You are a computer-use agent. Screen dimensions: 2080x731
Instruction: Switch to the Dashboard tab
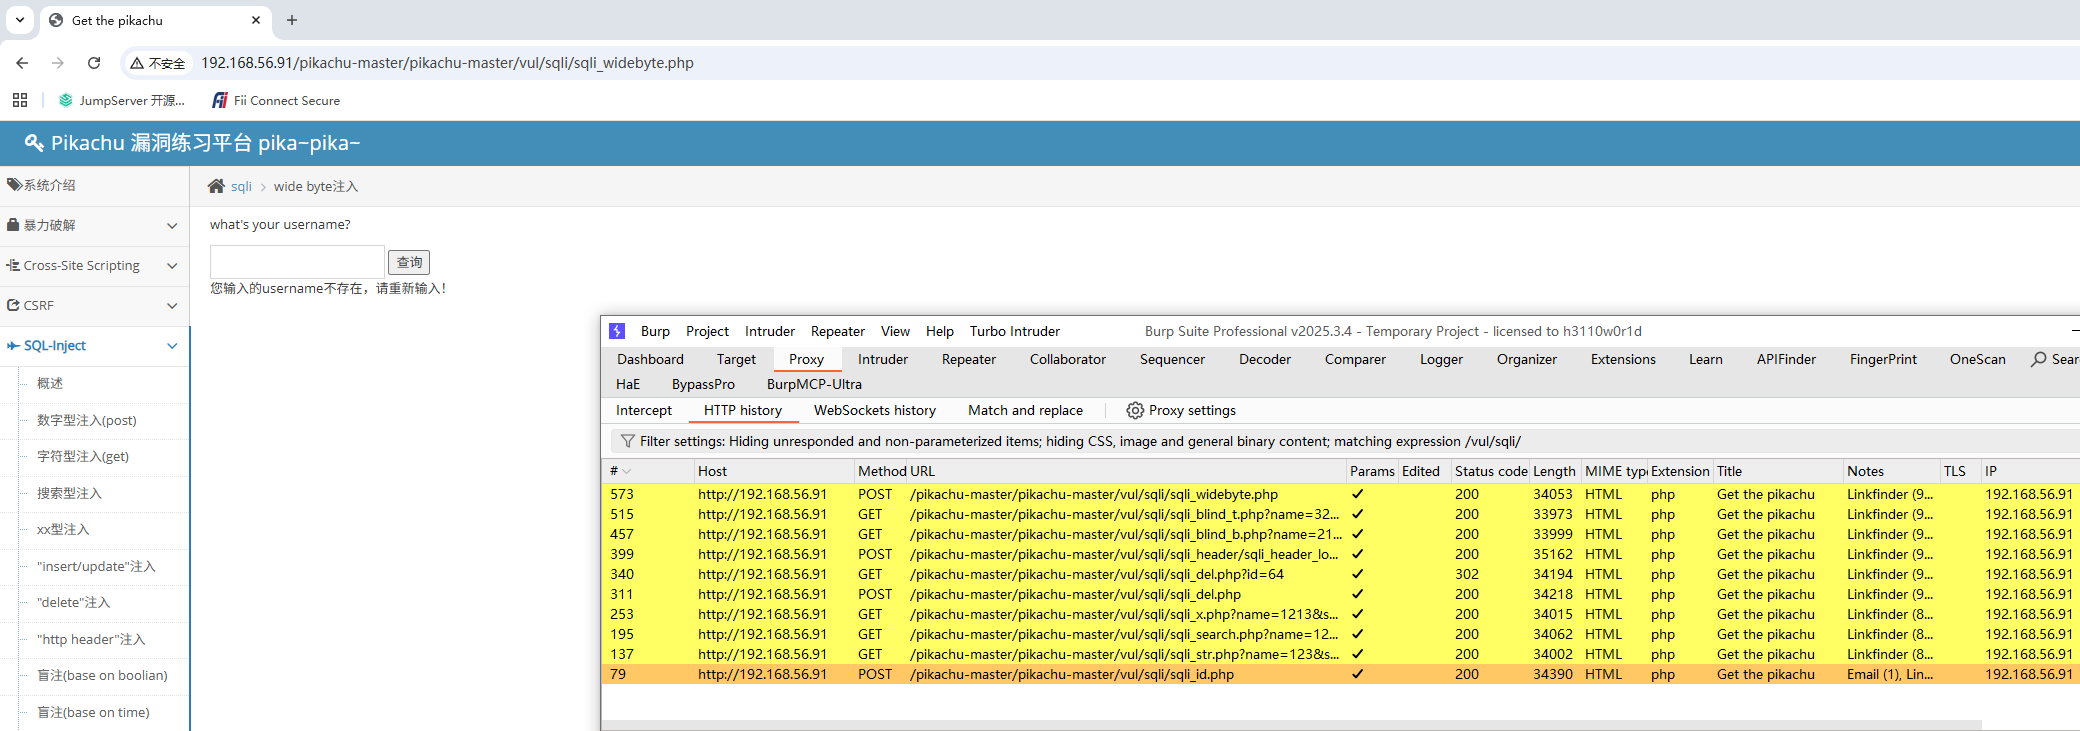(x=650, y=359)
